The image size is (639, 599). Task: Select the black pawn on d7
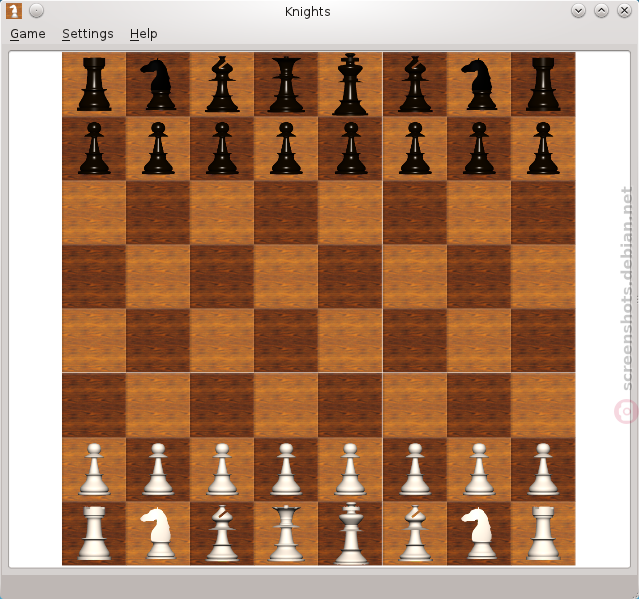[286, 148]
